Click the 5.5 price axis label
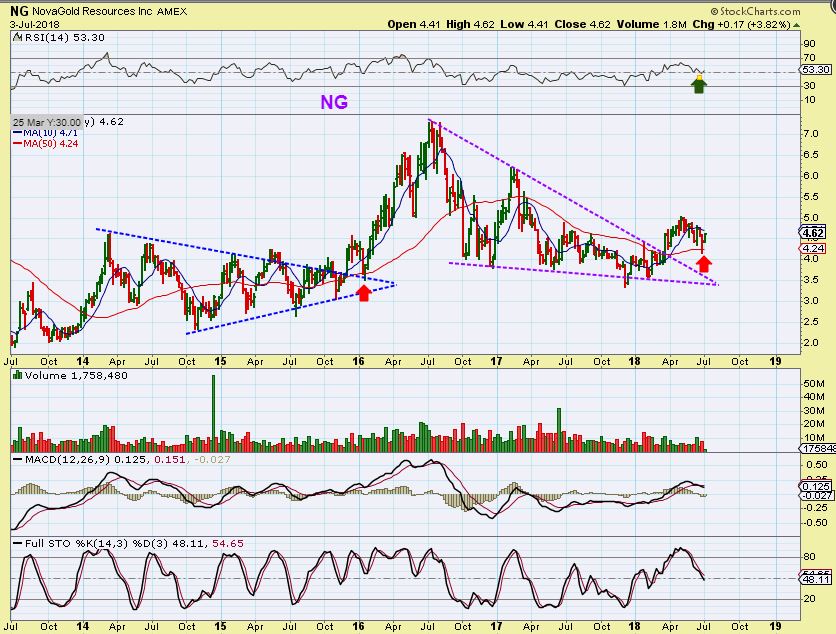Screen dimensions: 836x634 click(811, 196)
